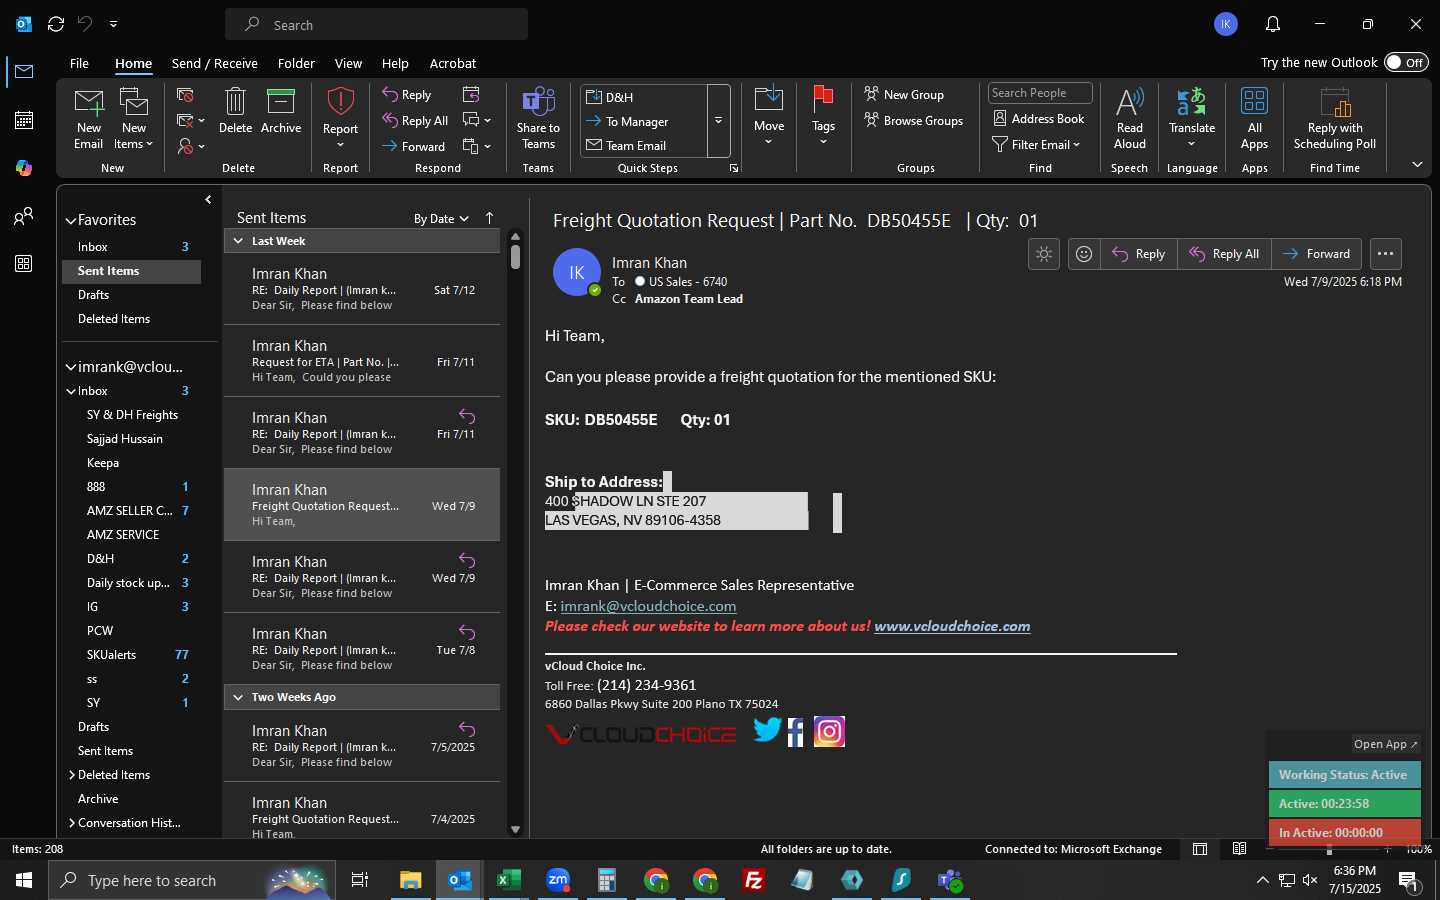Open Browse Groups

pos(914,121)
